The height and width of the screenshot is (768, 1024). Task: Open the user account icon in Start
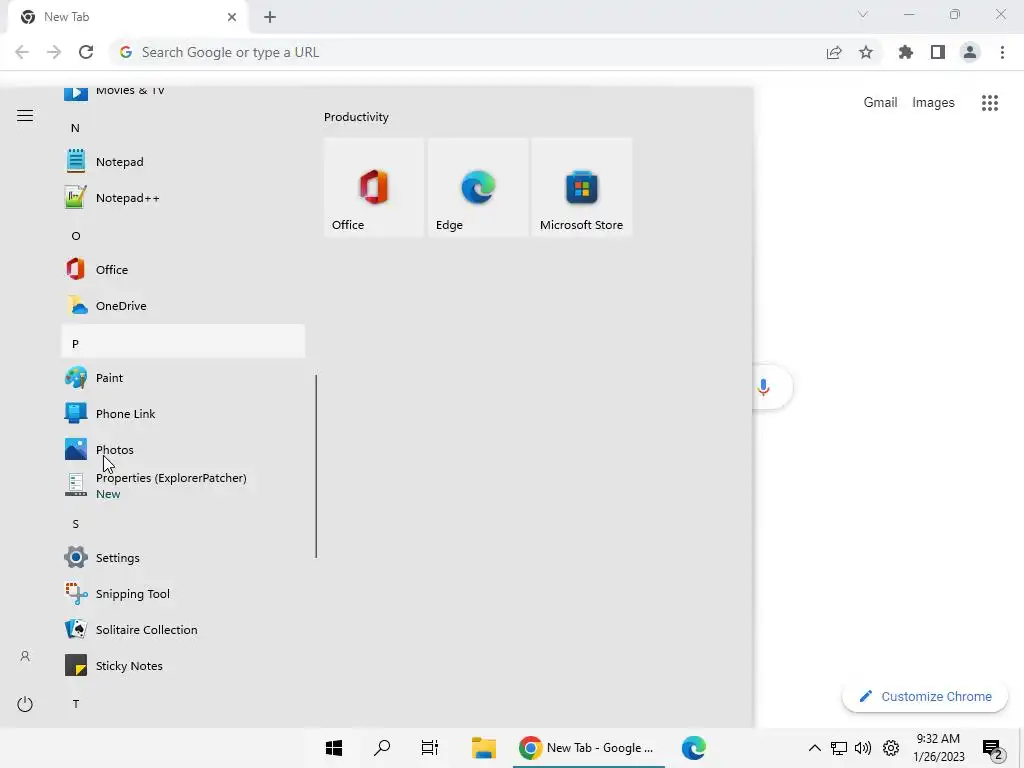pyautogui.click(x=25, y=656)
